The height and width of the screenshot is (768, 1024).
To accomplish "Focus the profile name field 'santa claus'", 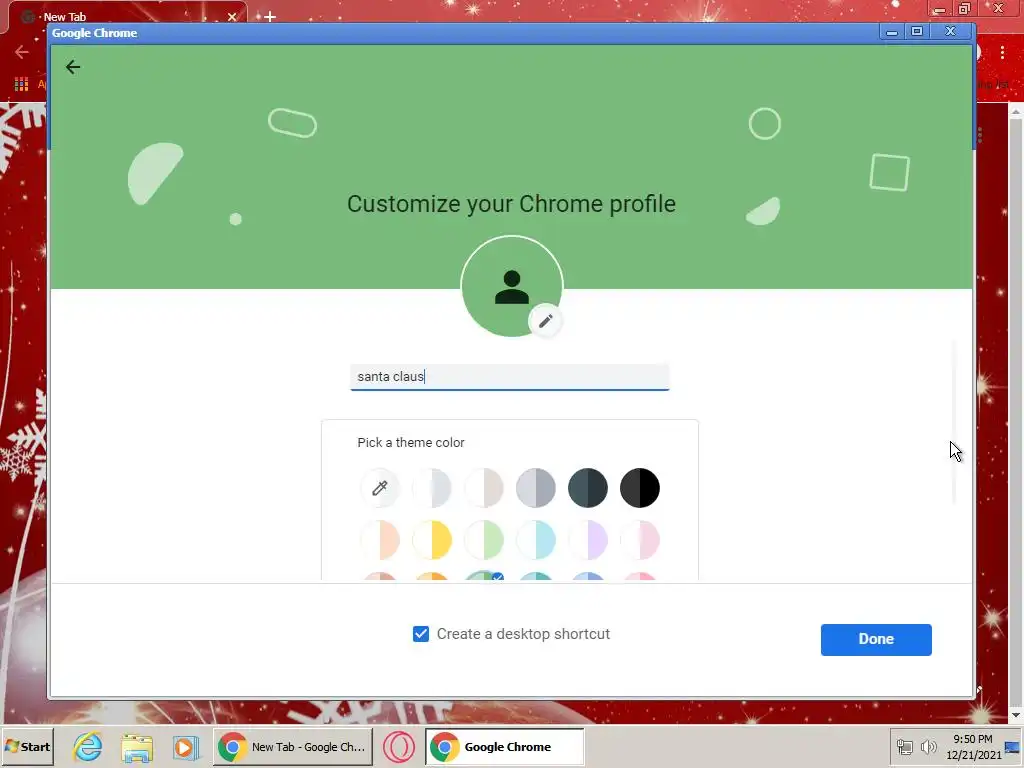I will point(509,377).
